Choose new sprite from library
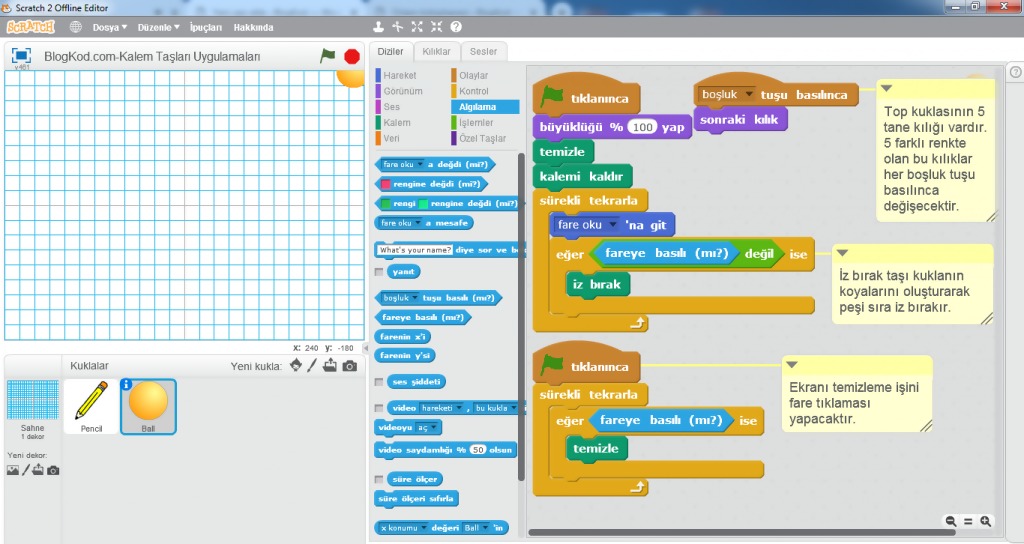 [296, 365]
